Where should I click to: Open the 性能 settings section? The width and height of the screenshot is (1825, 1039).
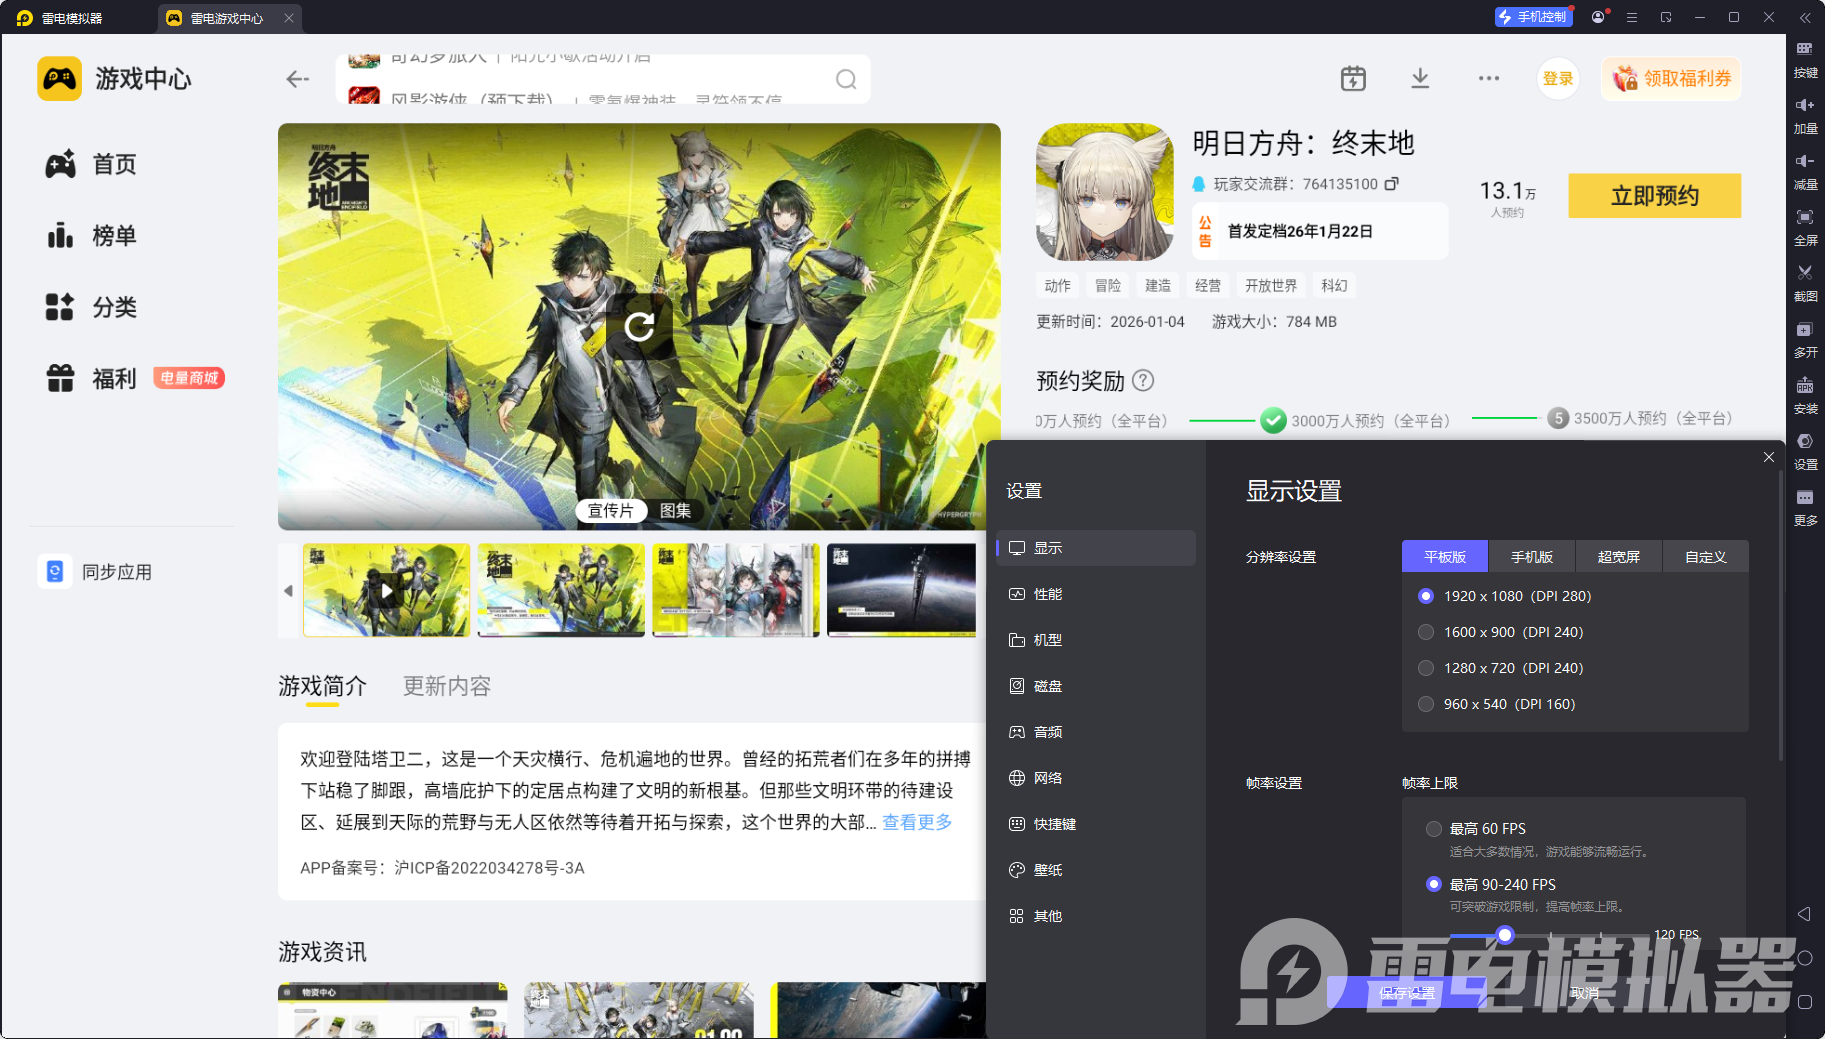point(1047,594)
